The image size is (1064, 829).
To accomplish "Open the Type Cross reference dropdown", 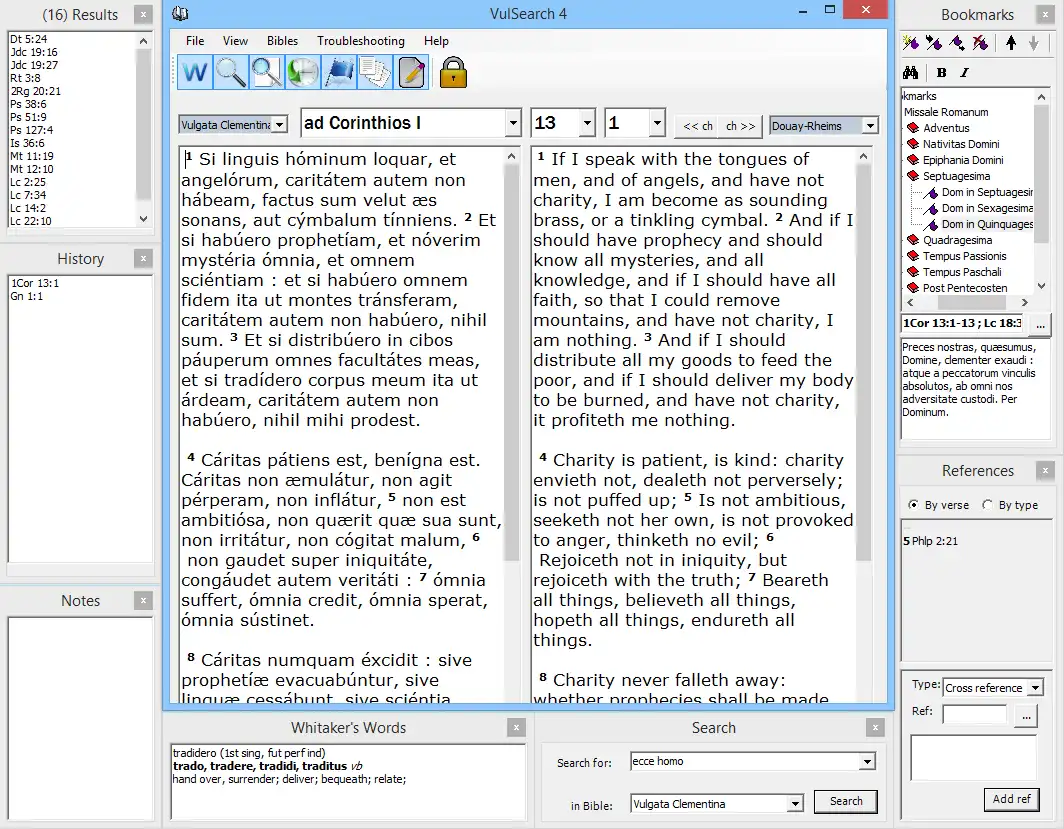I will (1036, 688).
